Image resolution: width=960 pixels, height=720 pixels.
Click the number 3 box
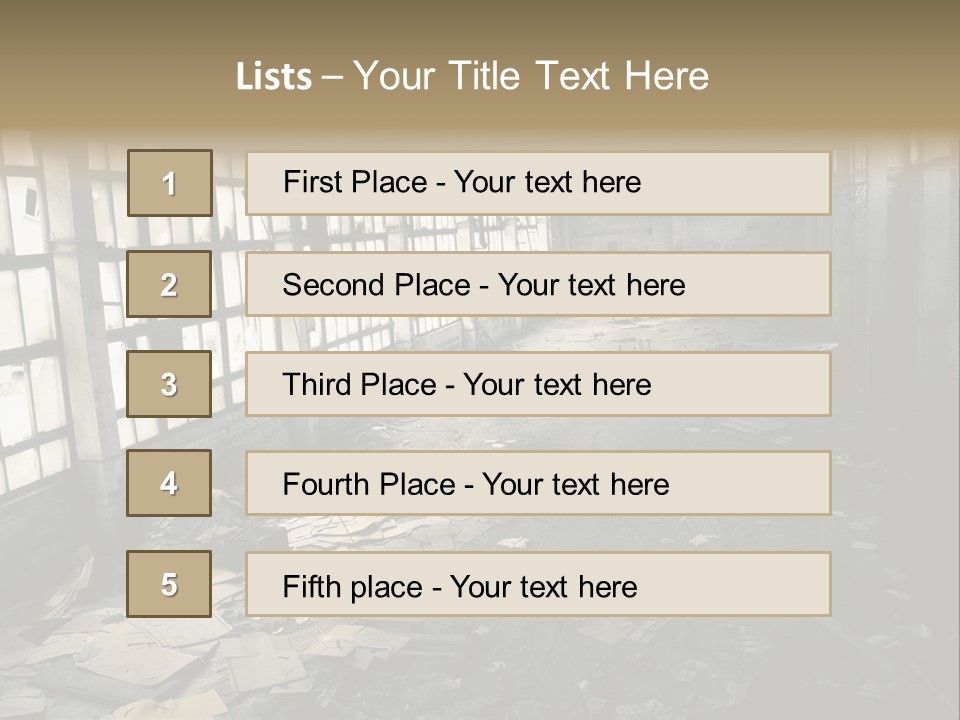[169, 384]
